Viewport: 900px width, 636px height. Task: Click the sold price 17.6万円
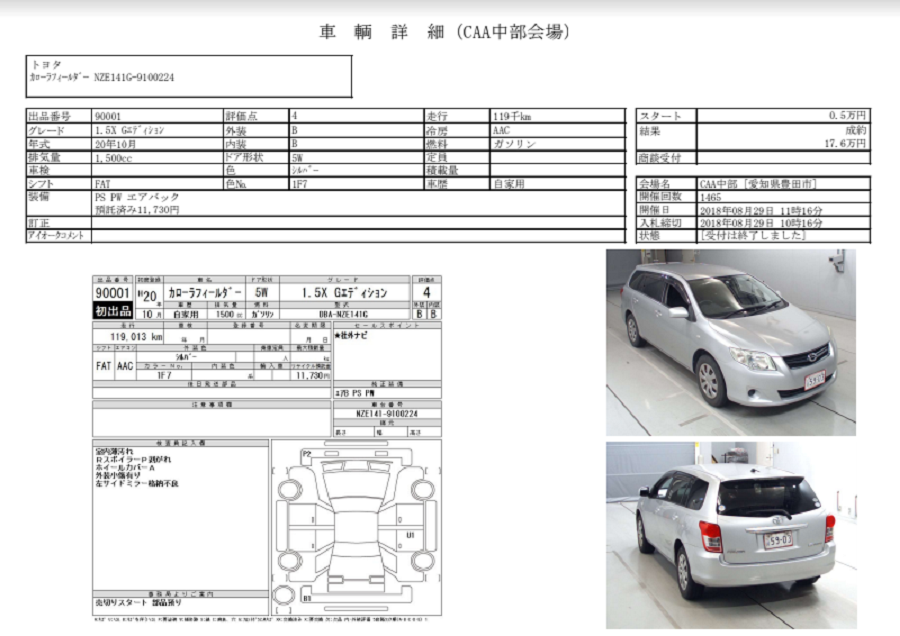tap(845, 143)
